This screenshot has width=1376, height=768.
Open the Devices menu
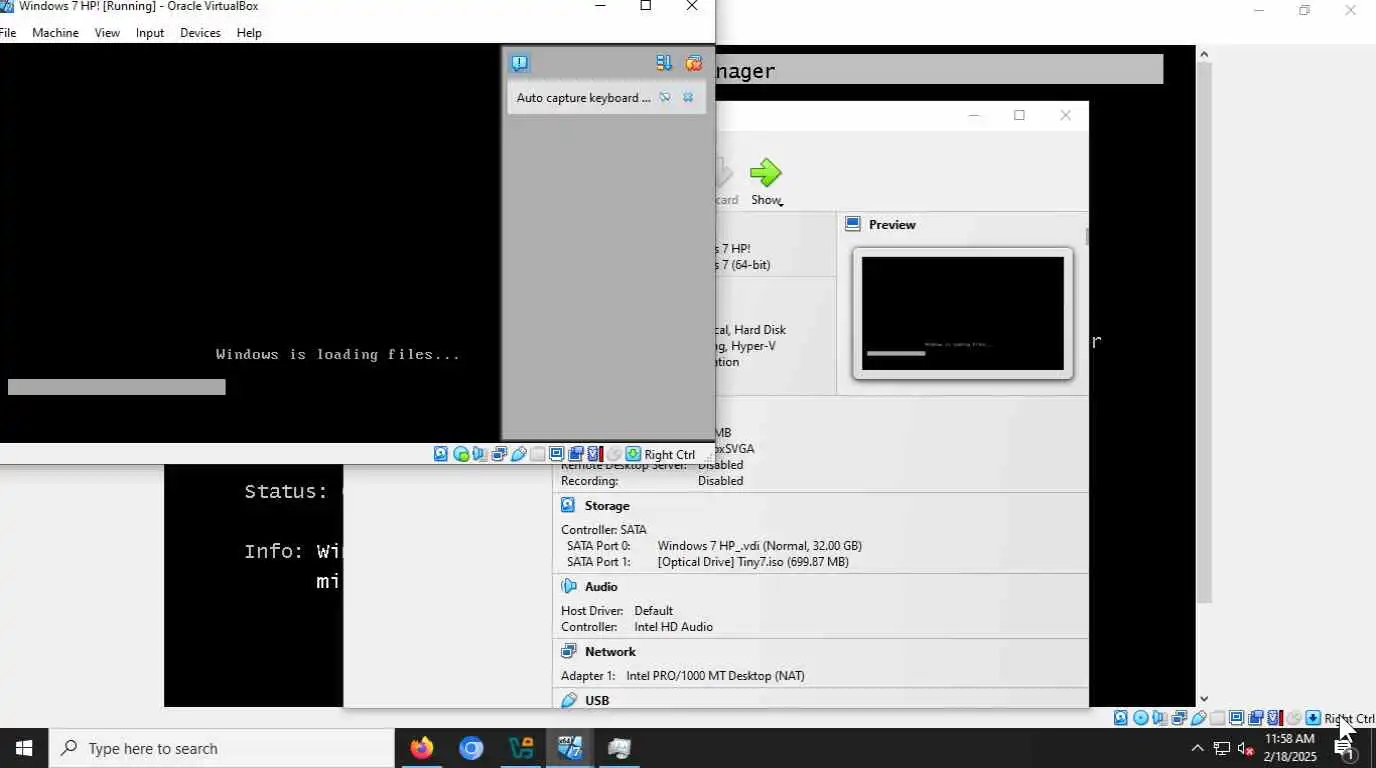(x=200, y=33)
